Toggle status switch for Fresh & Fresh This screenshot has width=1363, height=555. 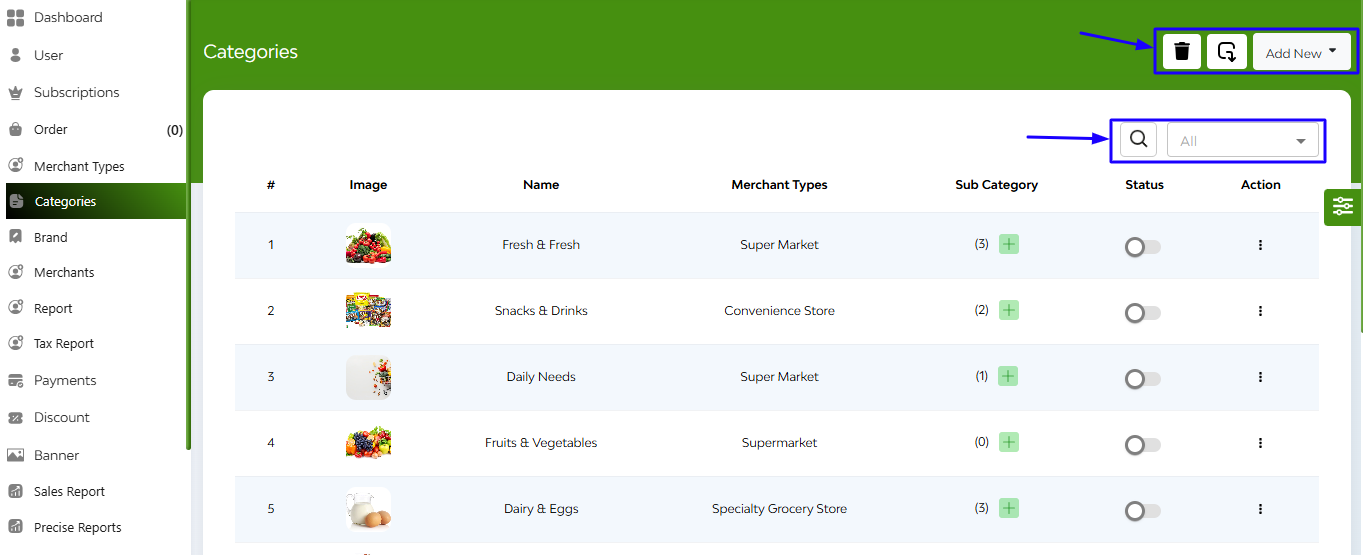(1143, 247)
